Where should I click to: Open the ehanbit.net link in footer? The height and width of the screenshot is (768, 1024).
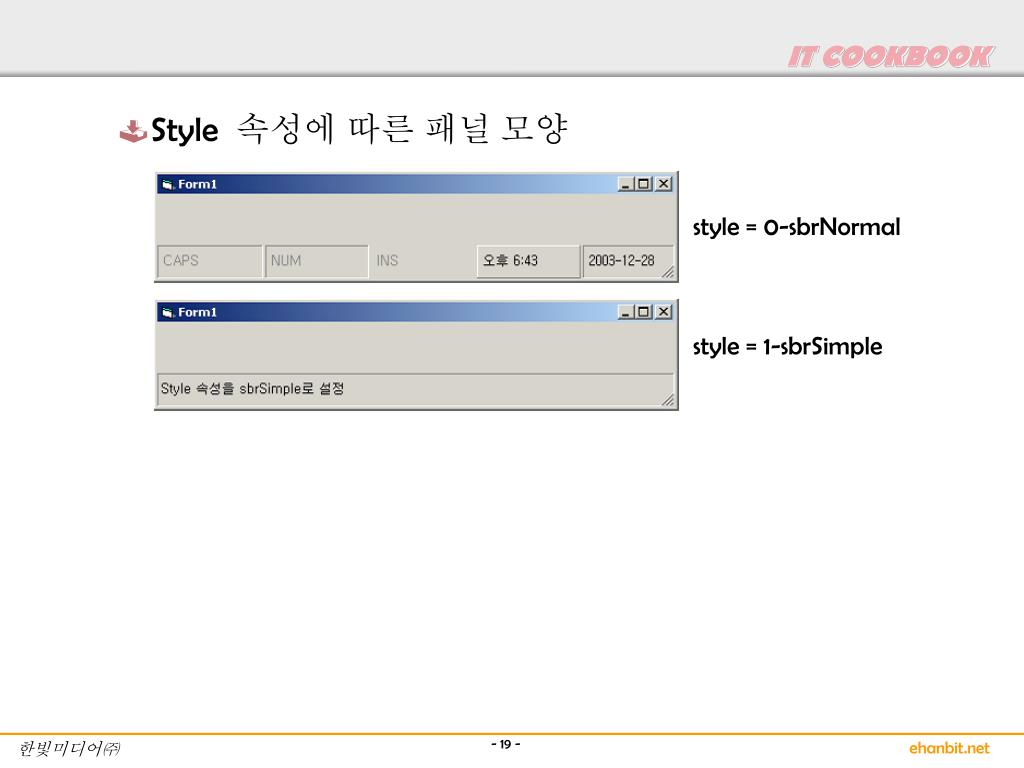pos(949,748)
